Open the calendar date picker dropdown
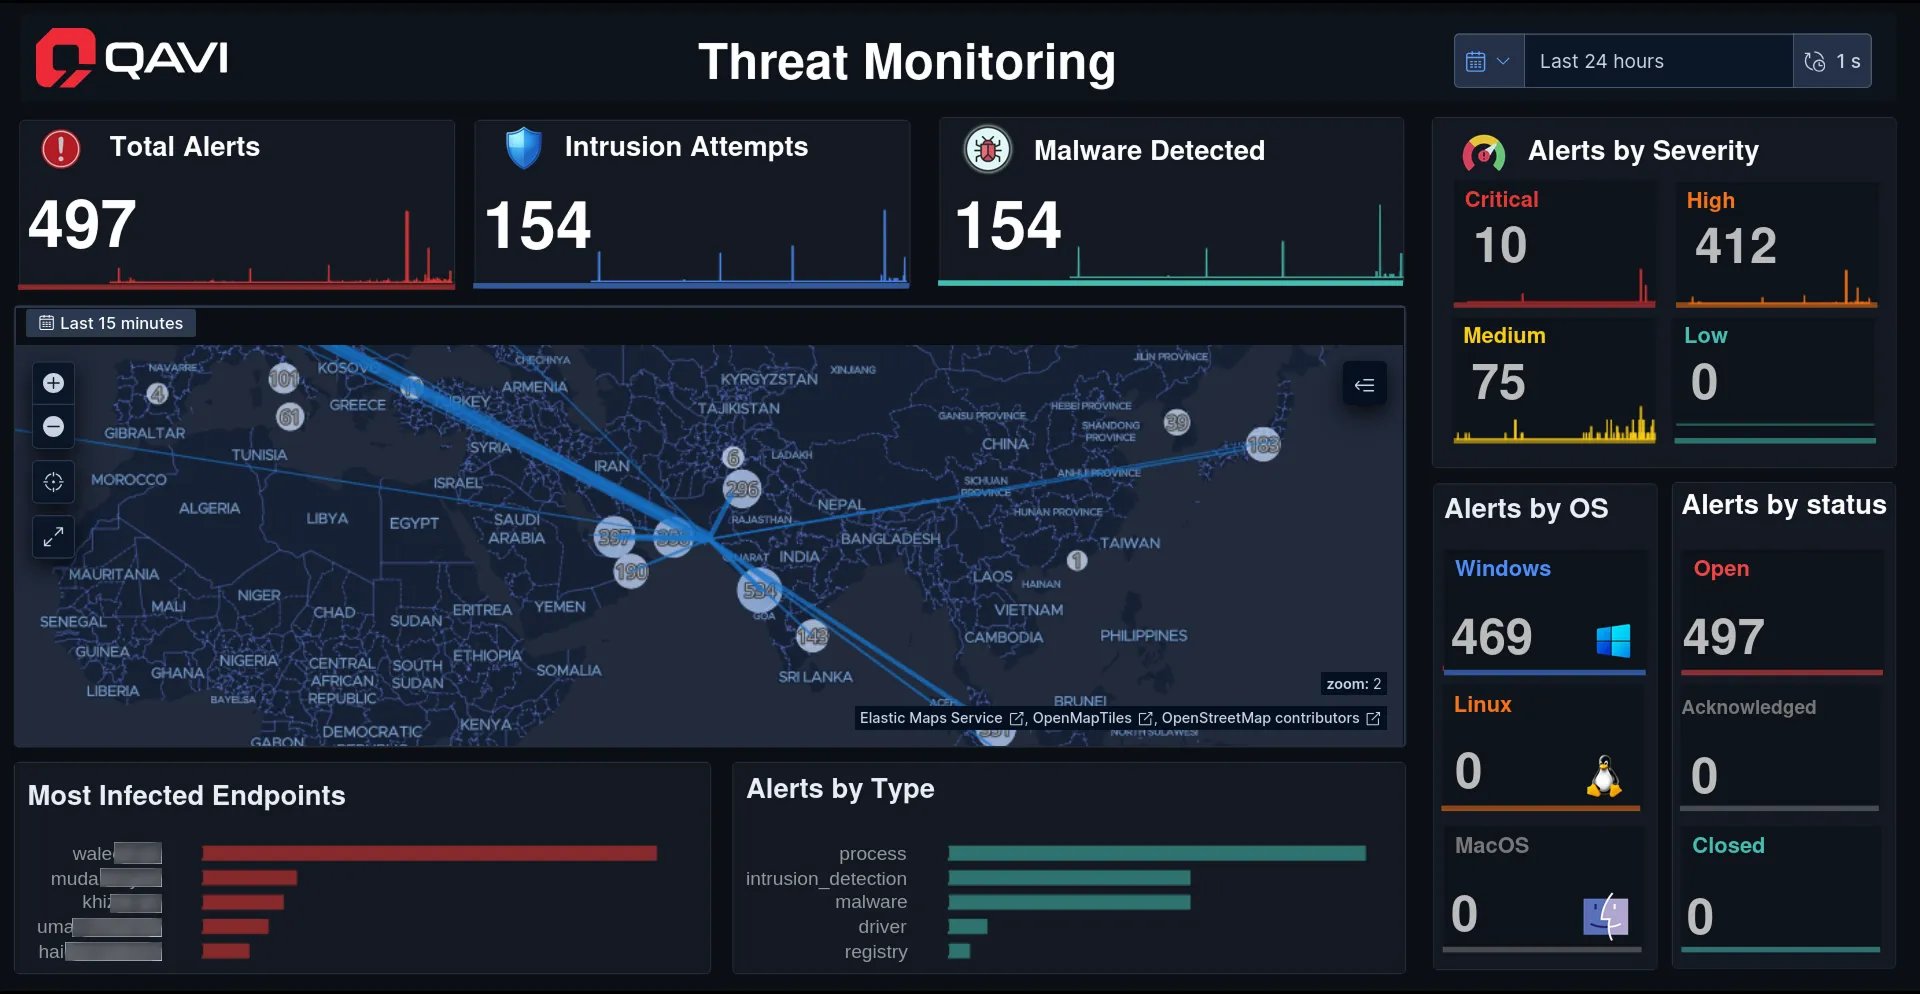 (x=1488, y=61)
